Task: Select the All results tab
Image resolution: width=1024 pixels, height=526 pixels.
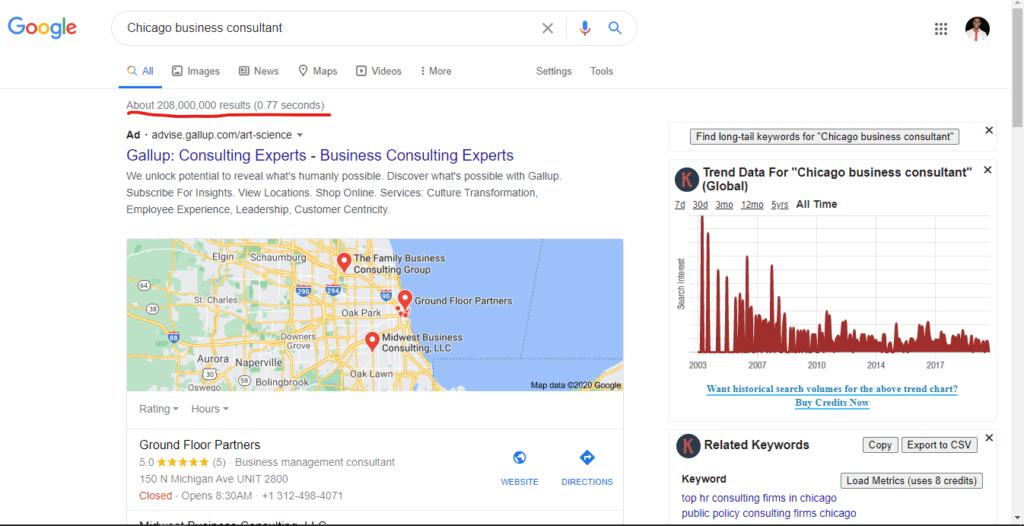Action: click(x=140, y=71)
